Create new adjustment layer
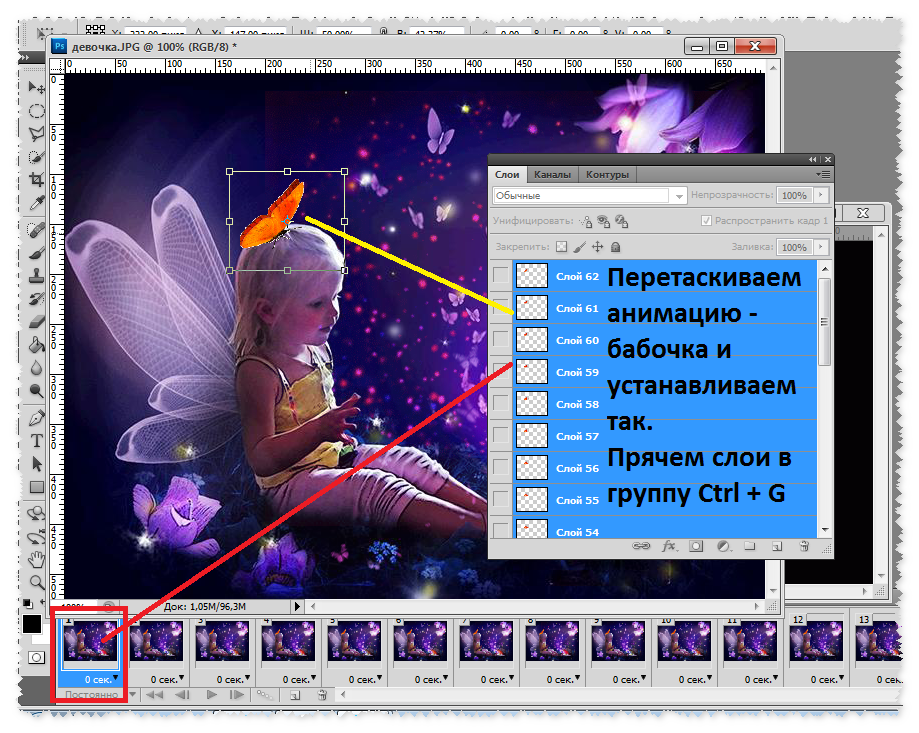919x733 pixels. [724, 546]
